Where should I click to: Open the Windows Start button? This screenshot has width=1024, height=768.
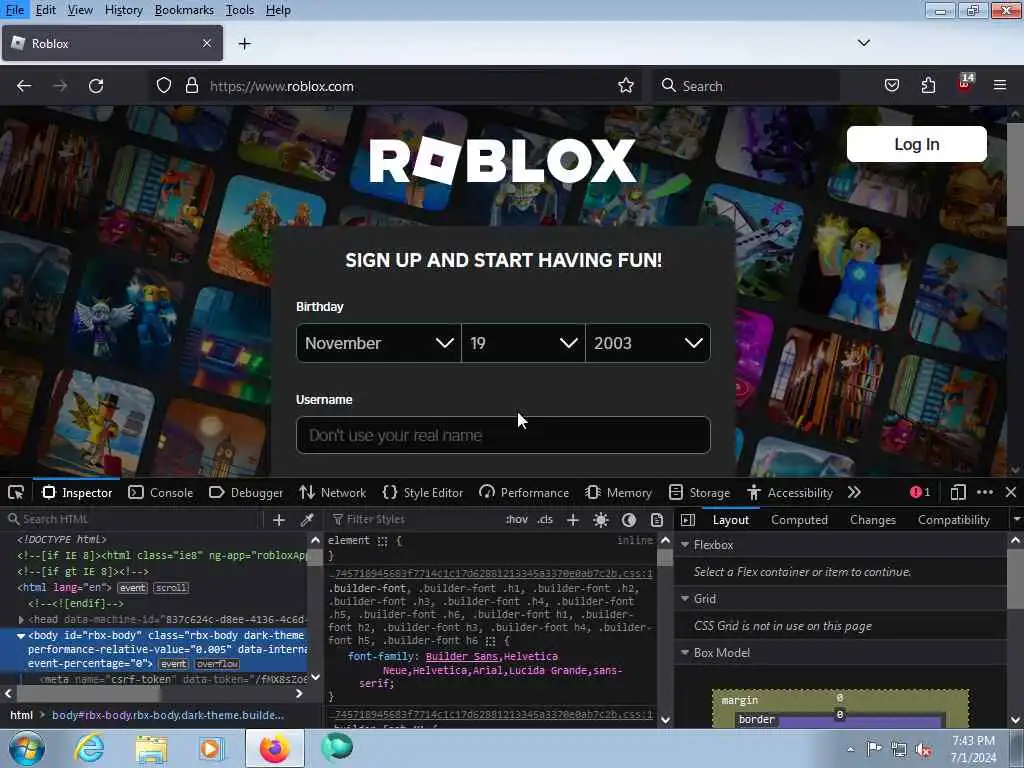[27, 748]
